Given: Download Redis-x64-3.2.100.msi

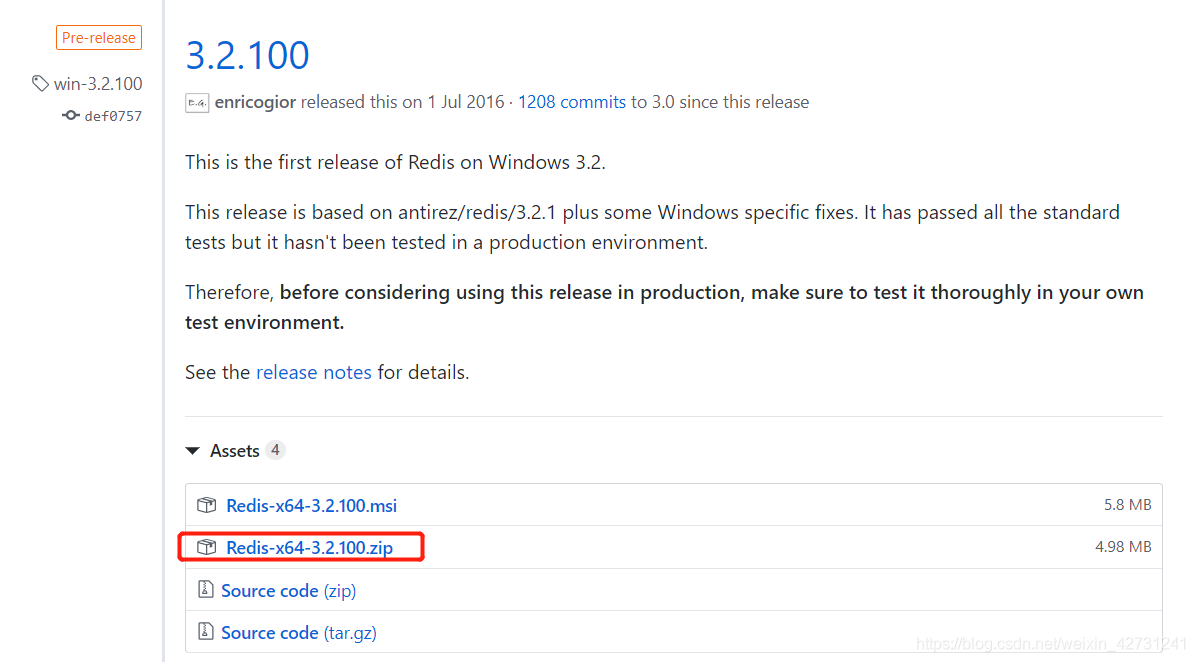Looking at the screenshot, I should [x=312, y=505].
